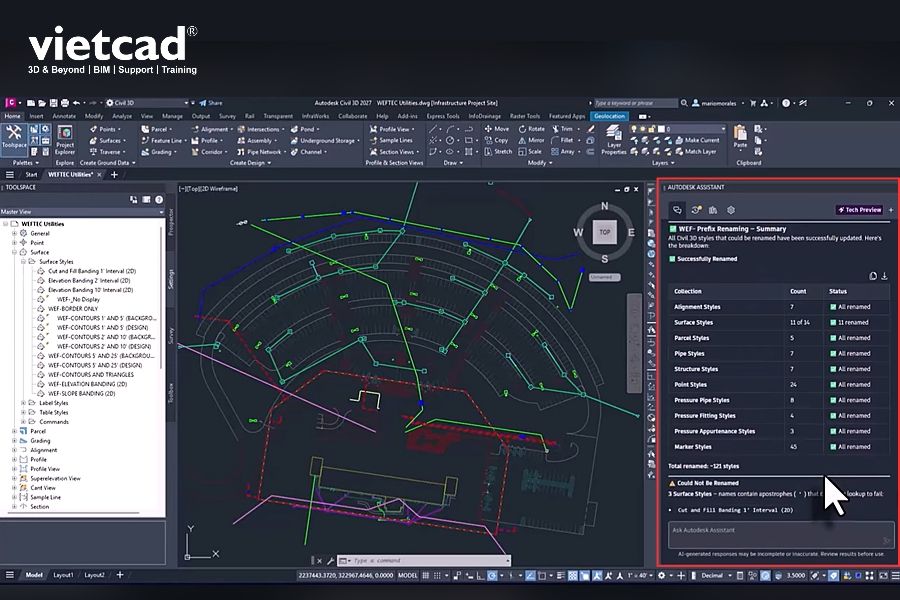Toggle grid display in status bar

click(x=426, y=575)
